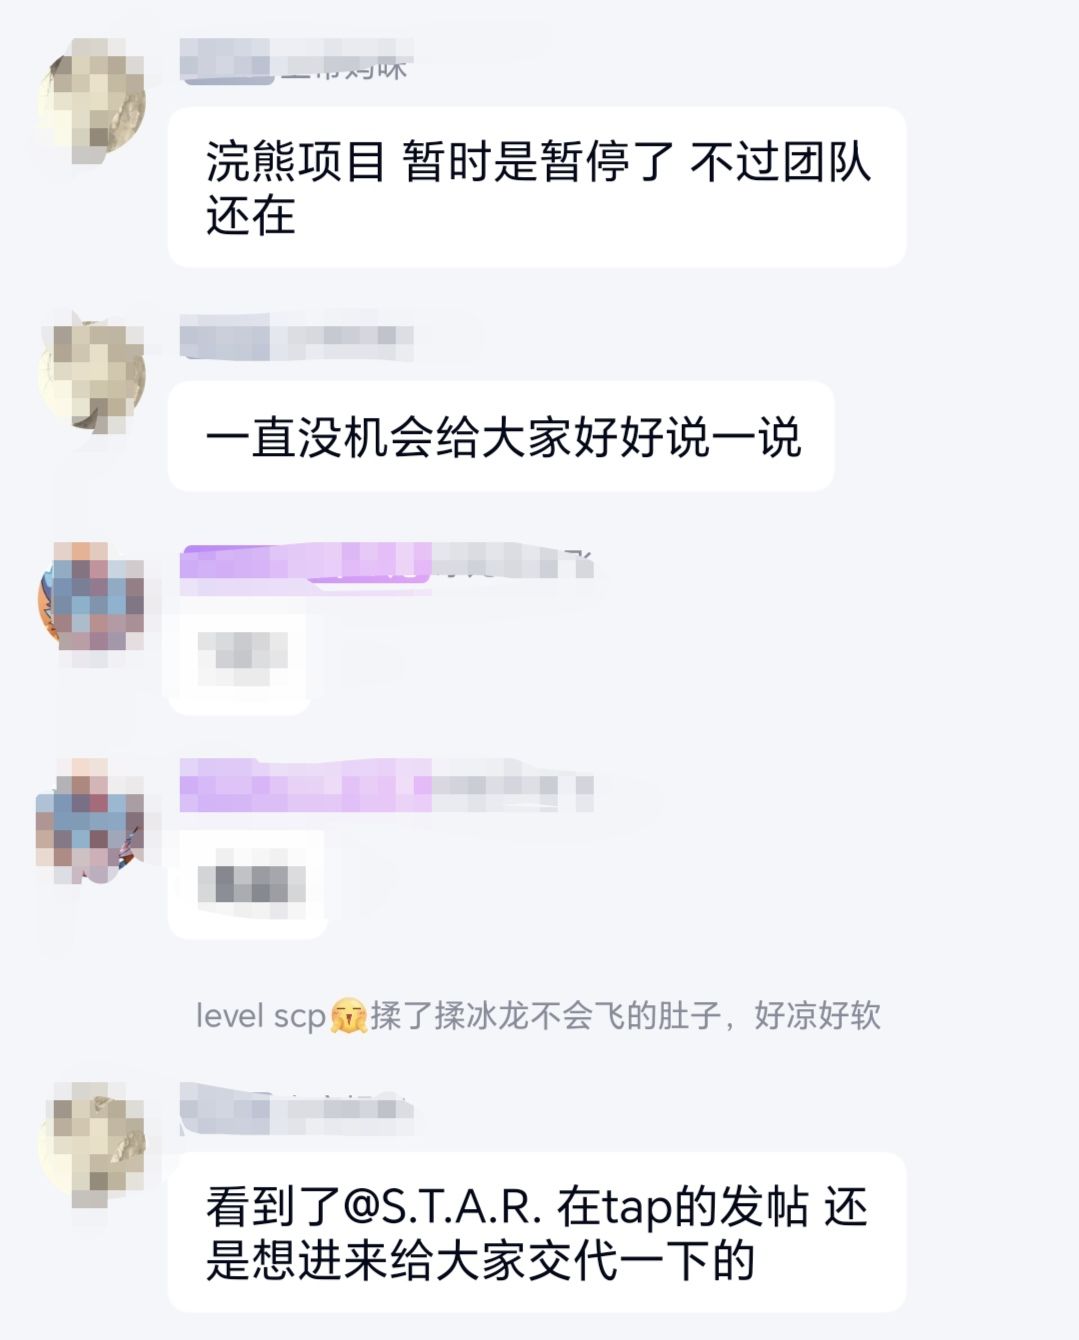Tap blurred username above 看到了@S.T.A.R. message
Screen dimensions: 1079x1340
296,1110
